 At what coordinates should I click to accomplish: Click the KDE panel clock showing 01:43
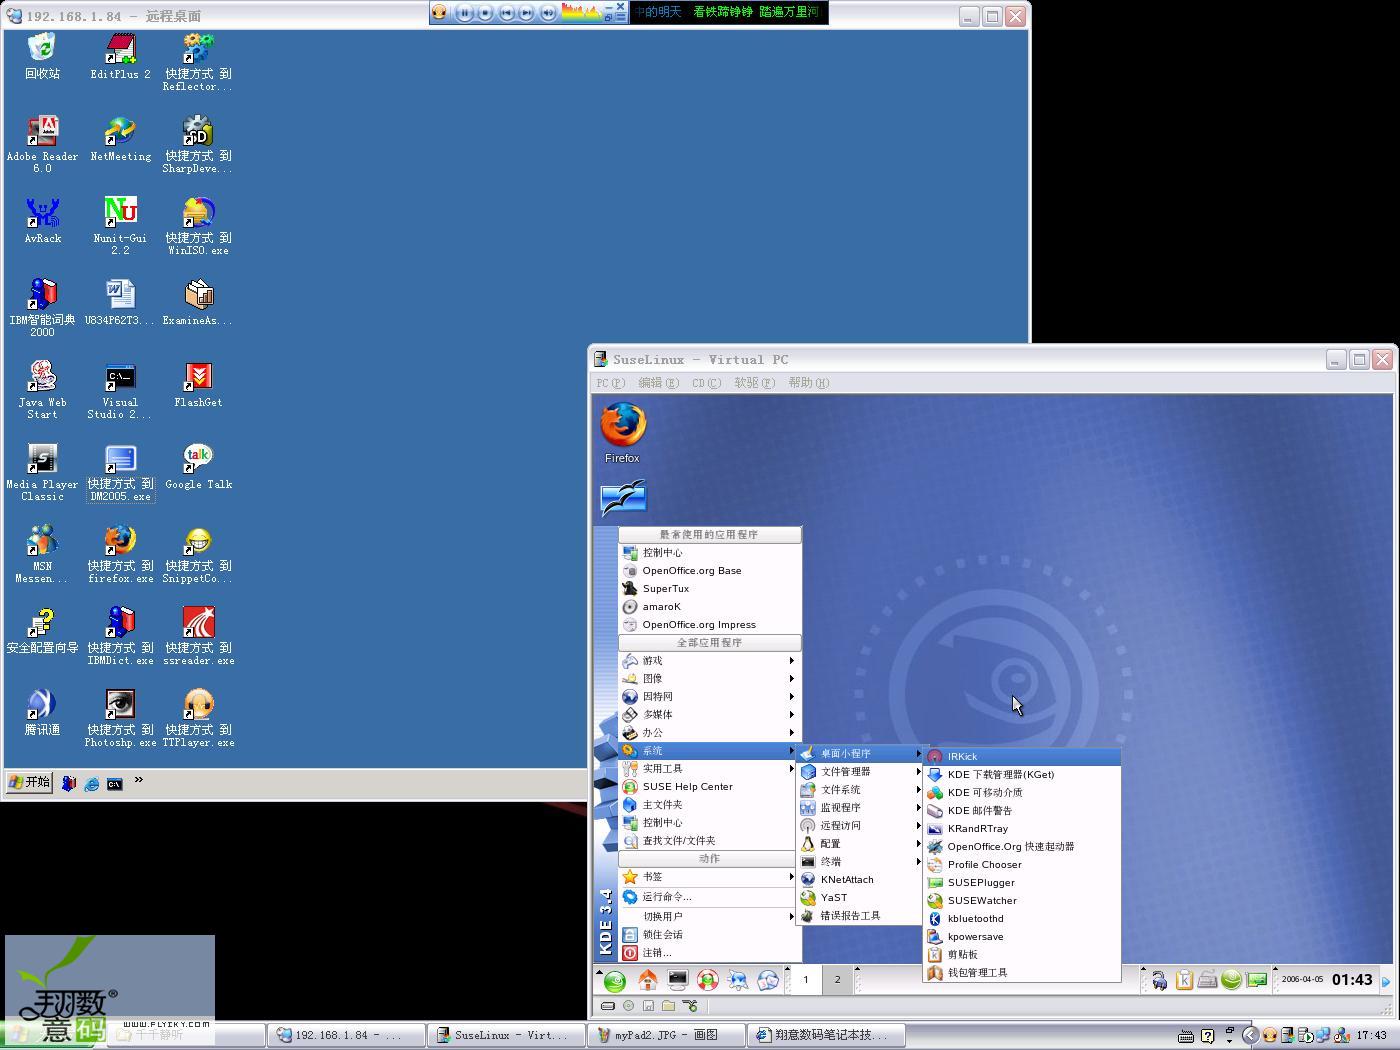pos(1352,980)
